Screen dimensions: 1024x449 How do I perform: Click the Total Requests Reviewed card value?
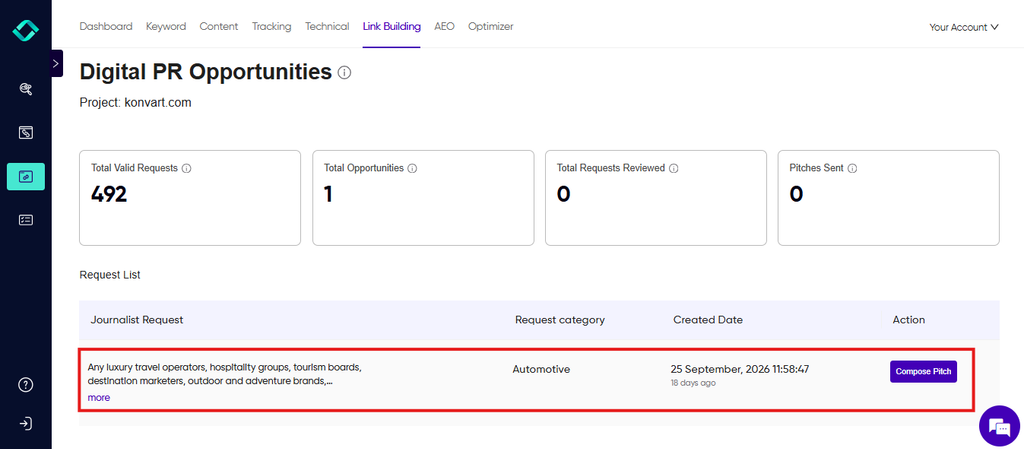point(564,194)
